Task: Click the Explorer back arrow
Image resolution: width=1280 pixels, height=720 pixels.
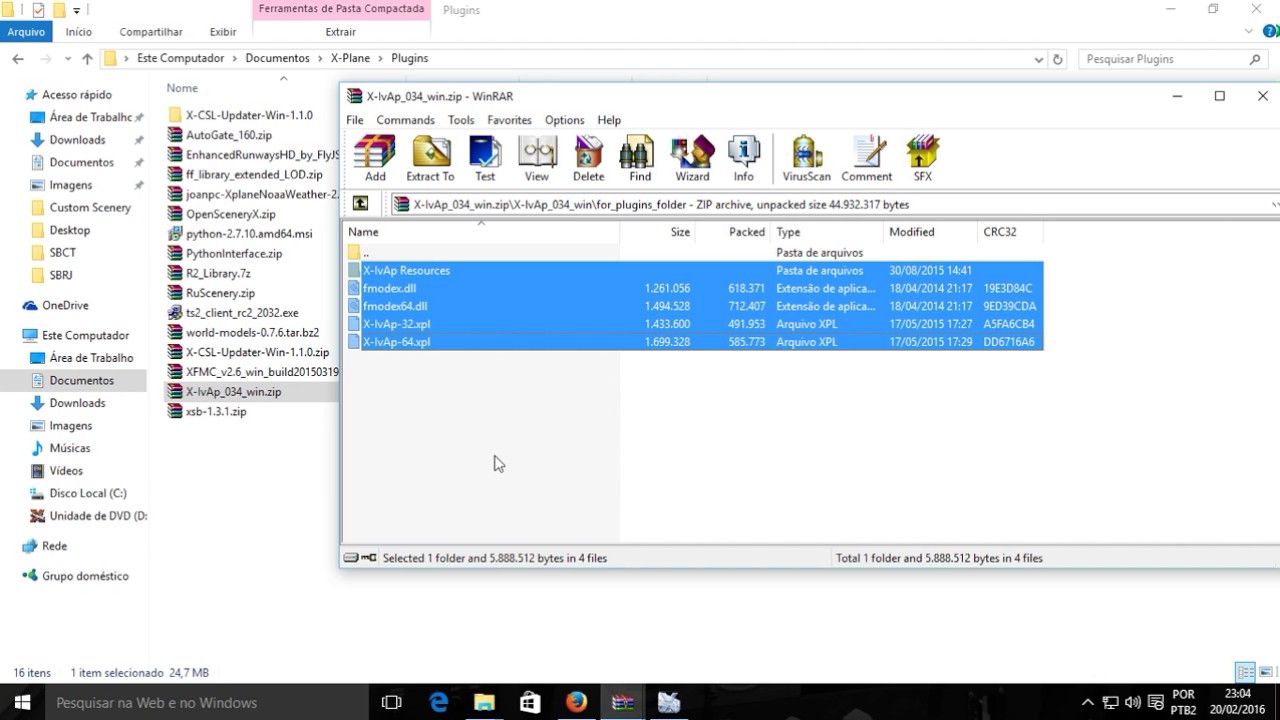Action: point(18,59)
